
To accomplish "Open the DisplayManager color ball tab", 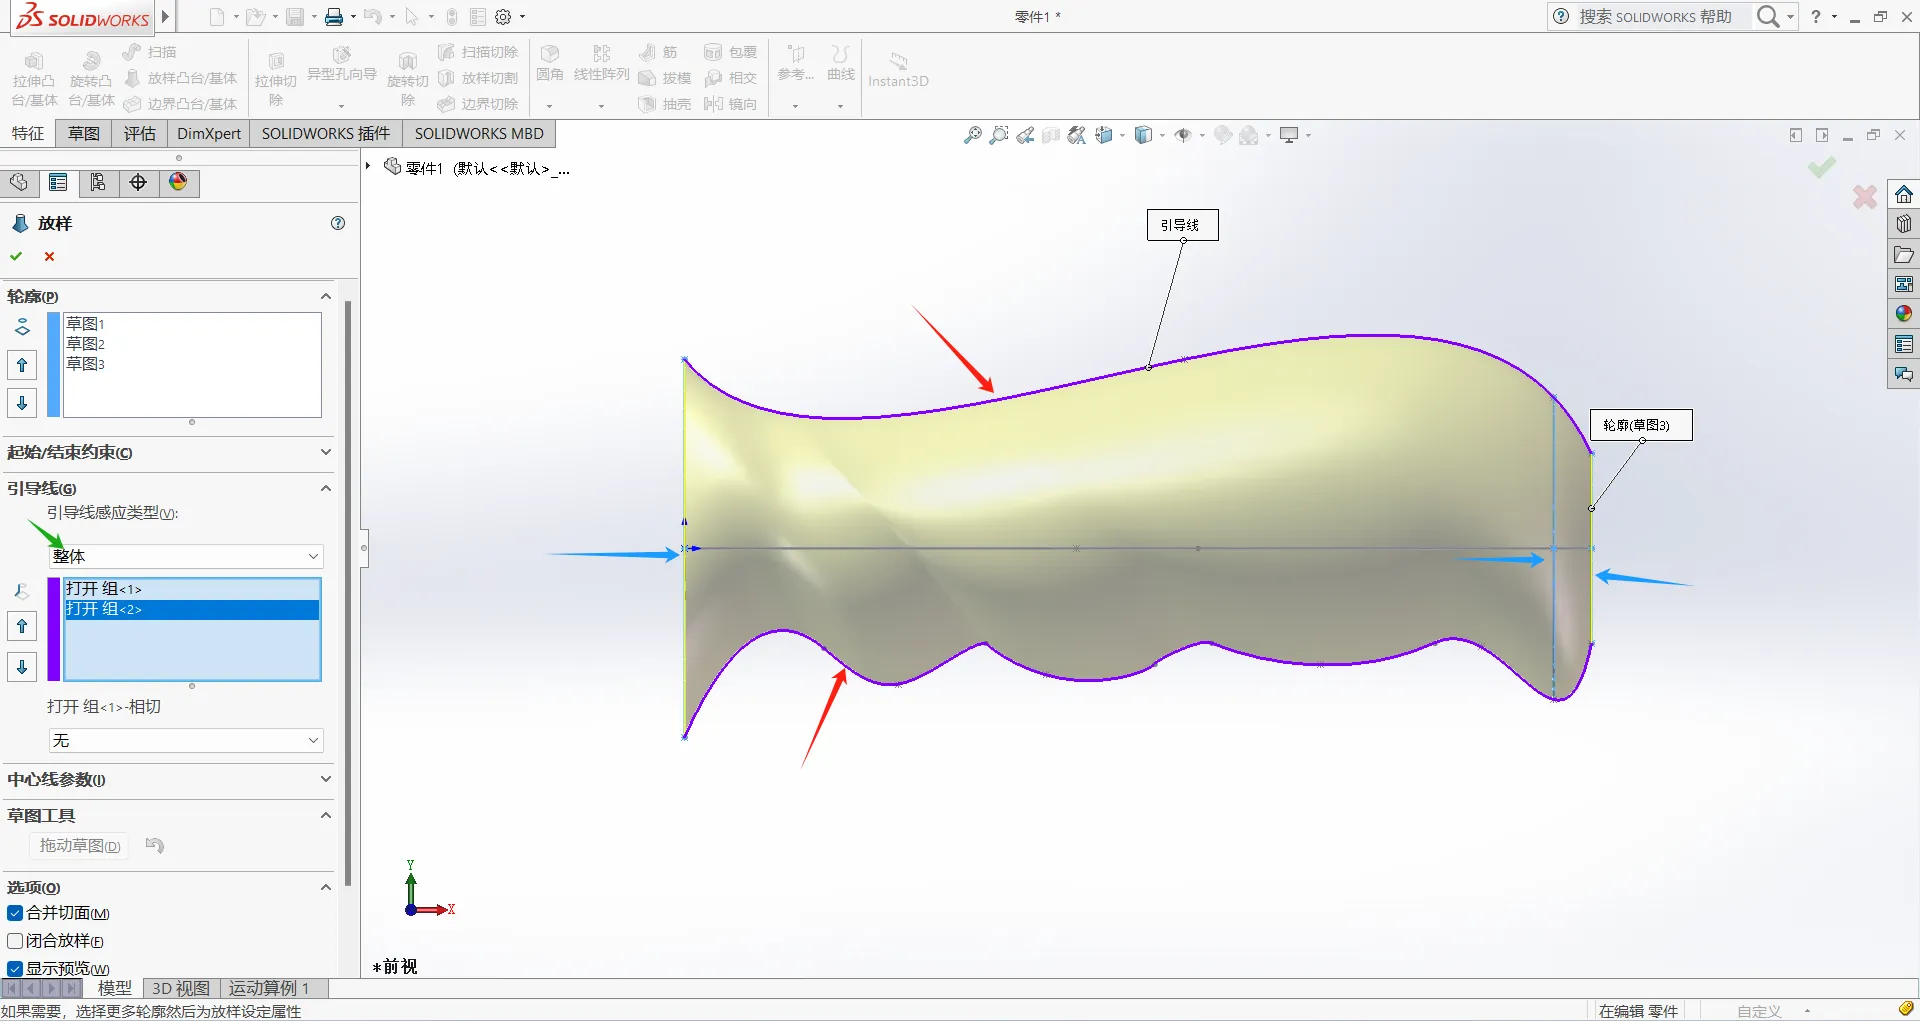I will coord(178,182).
